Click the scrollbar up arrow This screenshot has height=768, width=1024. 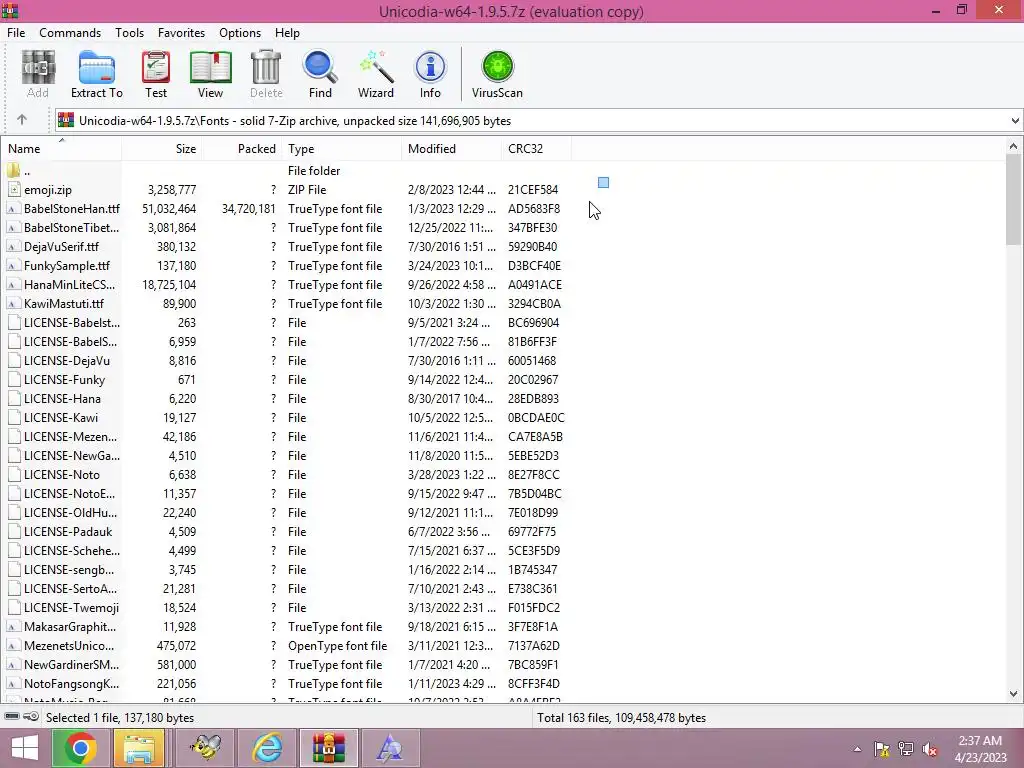(x=1014, y=146)
